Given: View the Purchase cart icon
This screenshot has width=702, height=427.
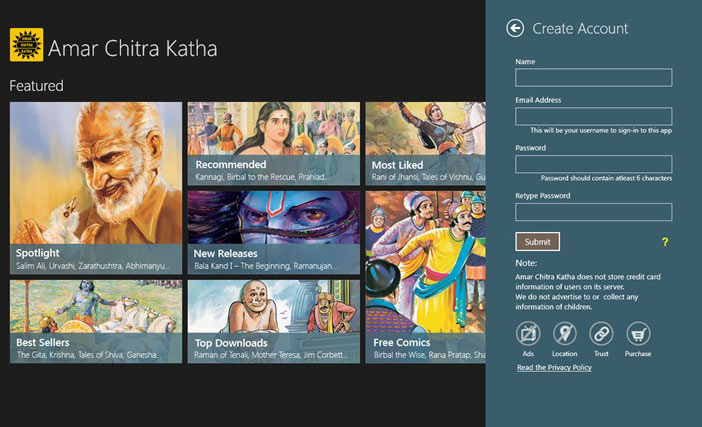Looking at the screenshot, I should coord(638,334).
